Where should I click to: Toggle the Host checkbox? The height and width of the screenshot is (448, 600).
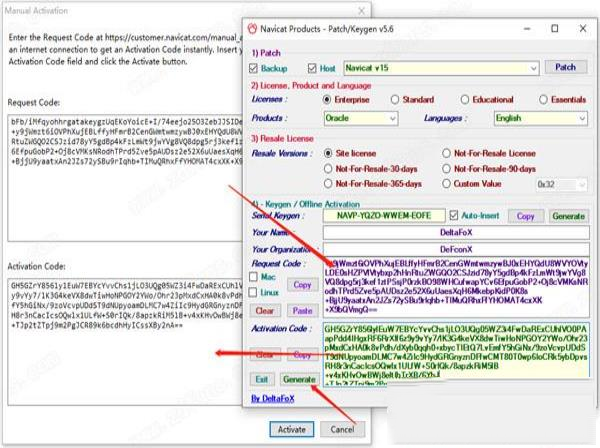pyautogui.click(x=312, y=68)
